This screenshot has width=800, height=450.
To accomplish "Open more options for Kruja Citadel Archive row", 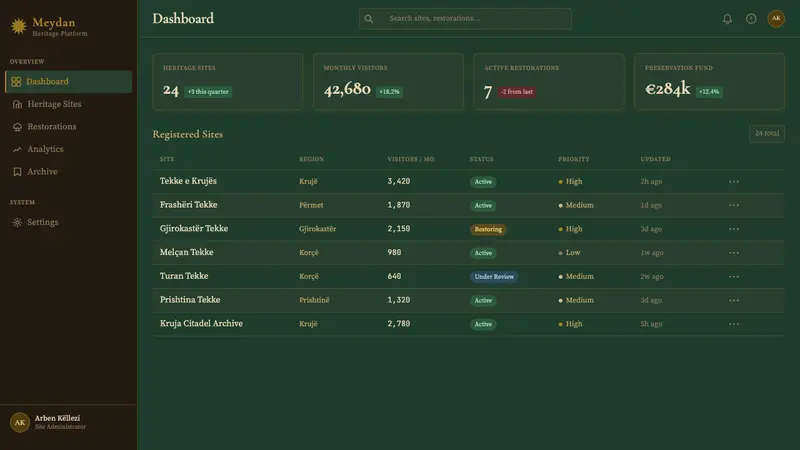I will click(734, 324).
